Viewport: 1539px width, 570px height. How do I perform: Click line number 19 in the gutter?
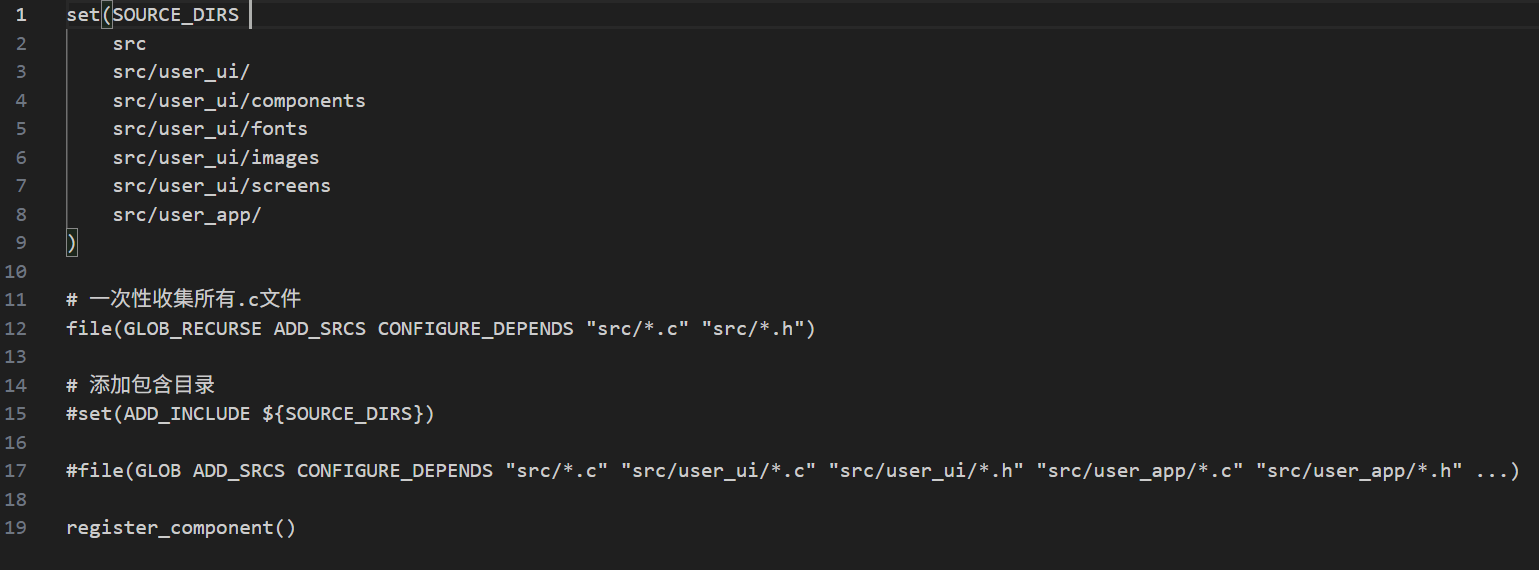(x=16, y=528)
